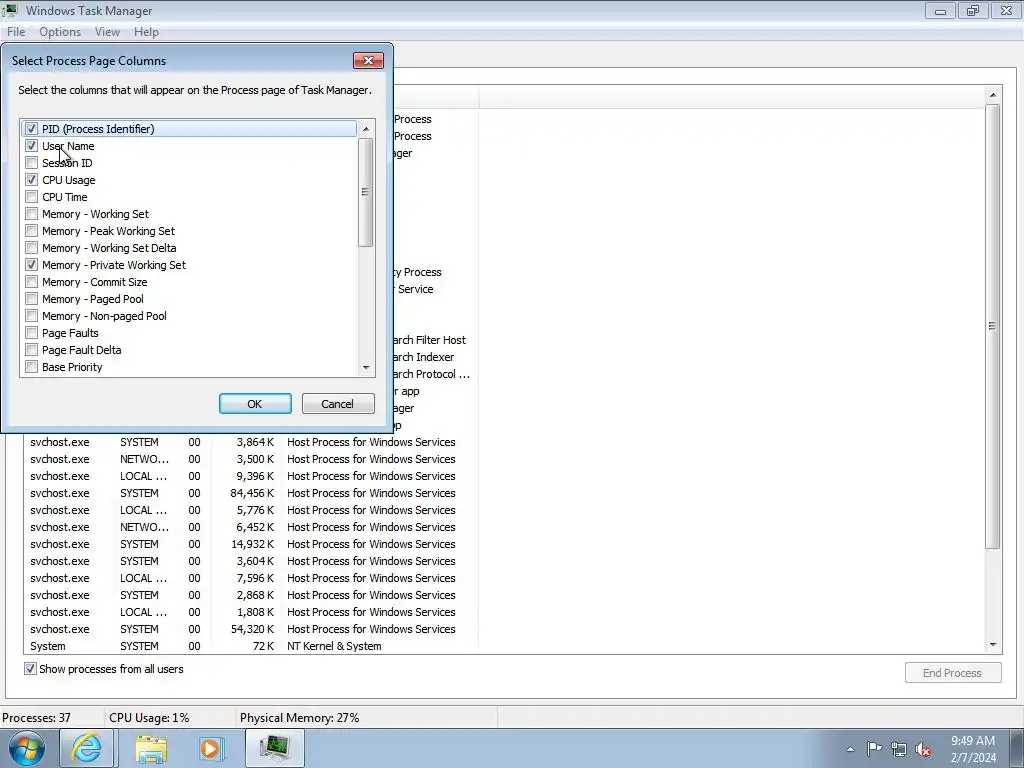Select svchost.exe row with 6,452 K
1024x768 pixels.
coord(251,527)
